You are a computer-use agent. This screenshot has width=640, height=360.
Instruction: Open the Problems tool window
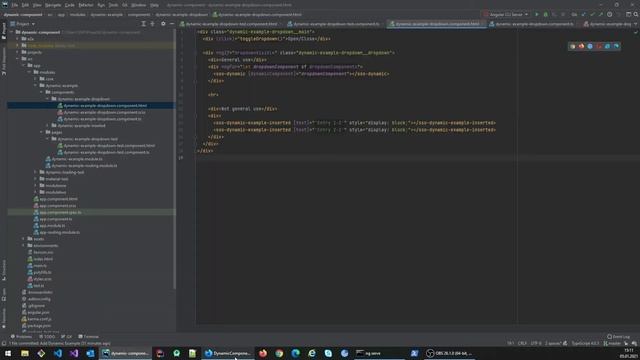21,337
